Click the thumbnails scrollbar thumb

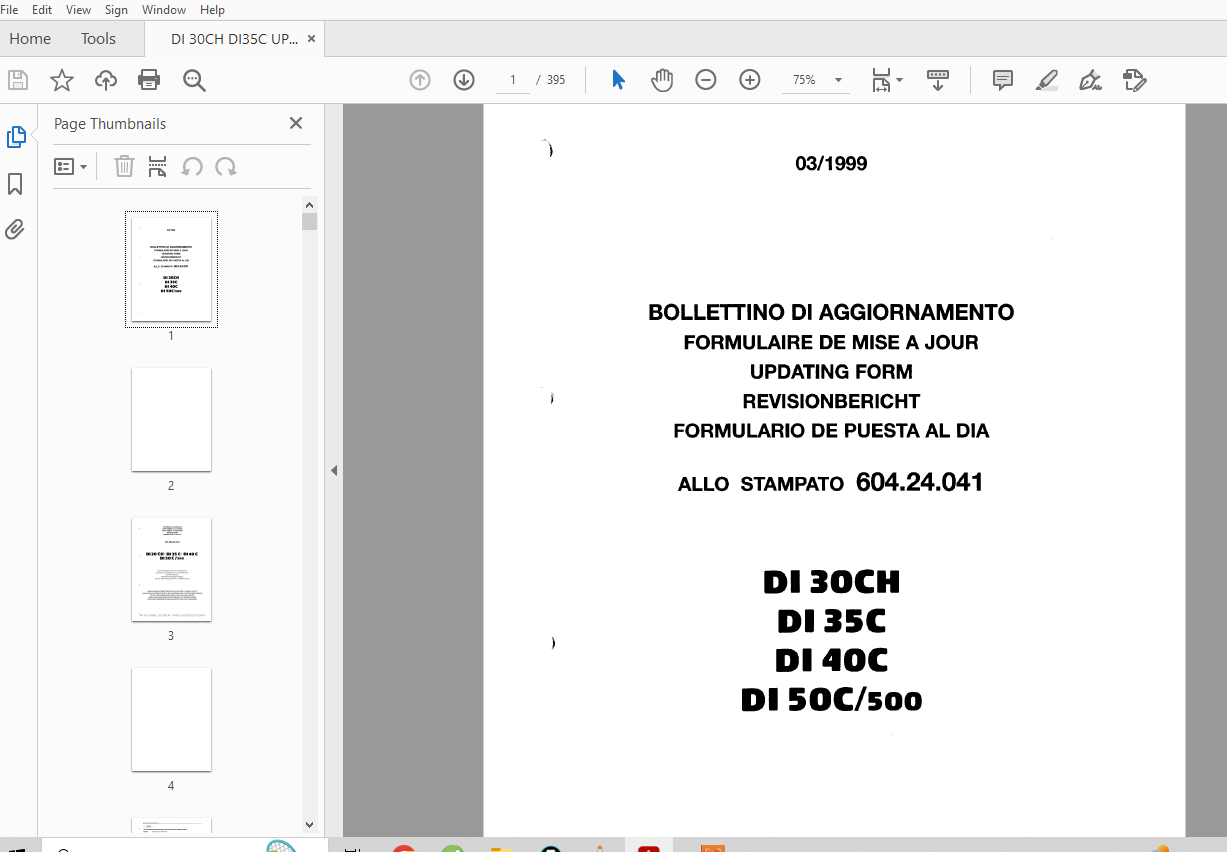[x=310, y=221]
